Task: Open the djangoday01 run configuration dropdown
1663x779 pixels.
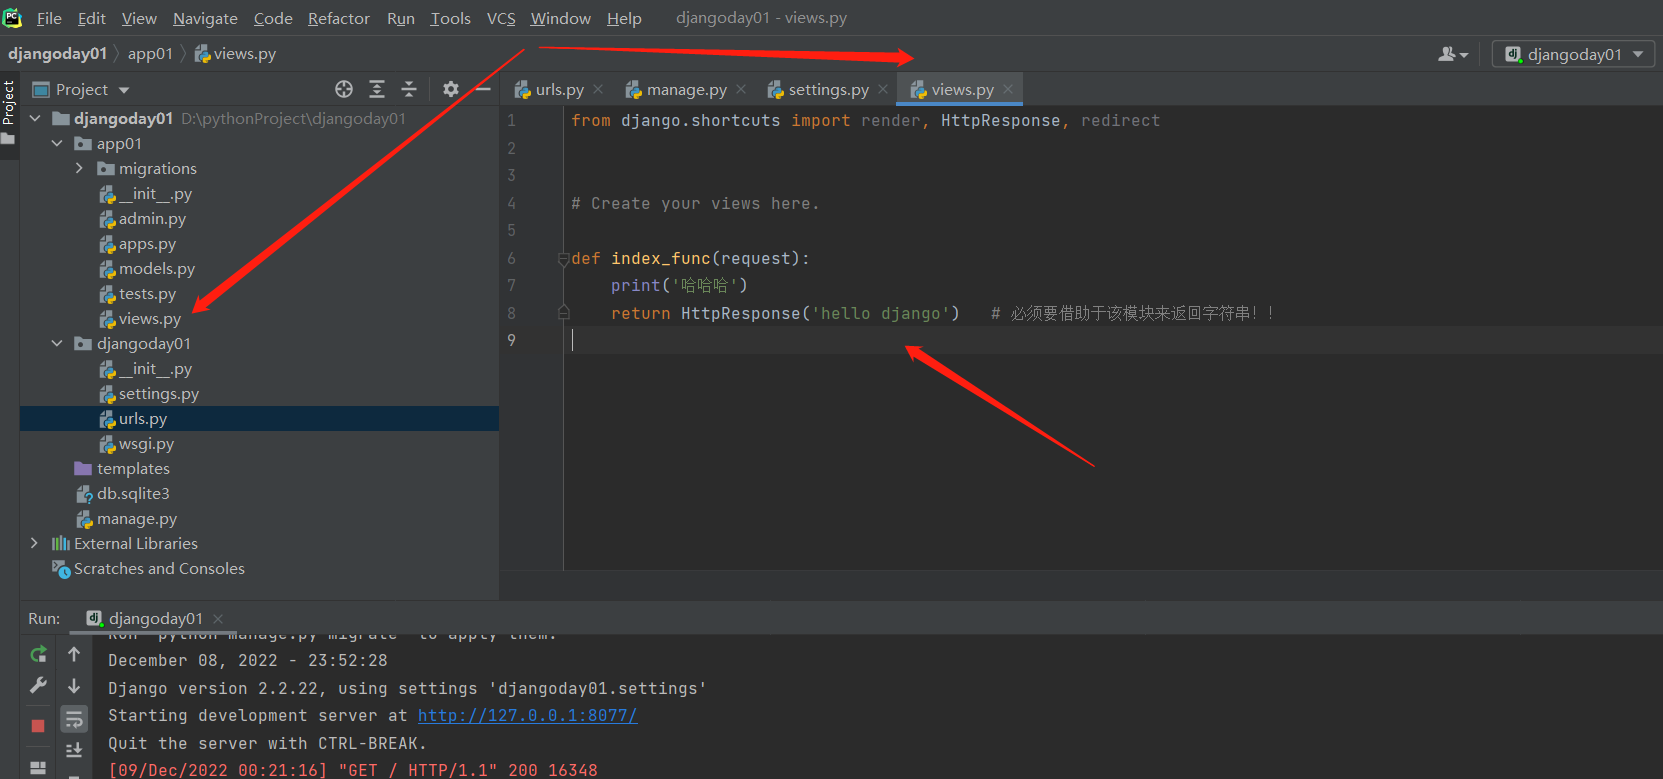Action: [x=1575, y=54]
